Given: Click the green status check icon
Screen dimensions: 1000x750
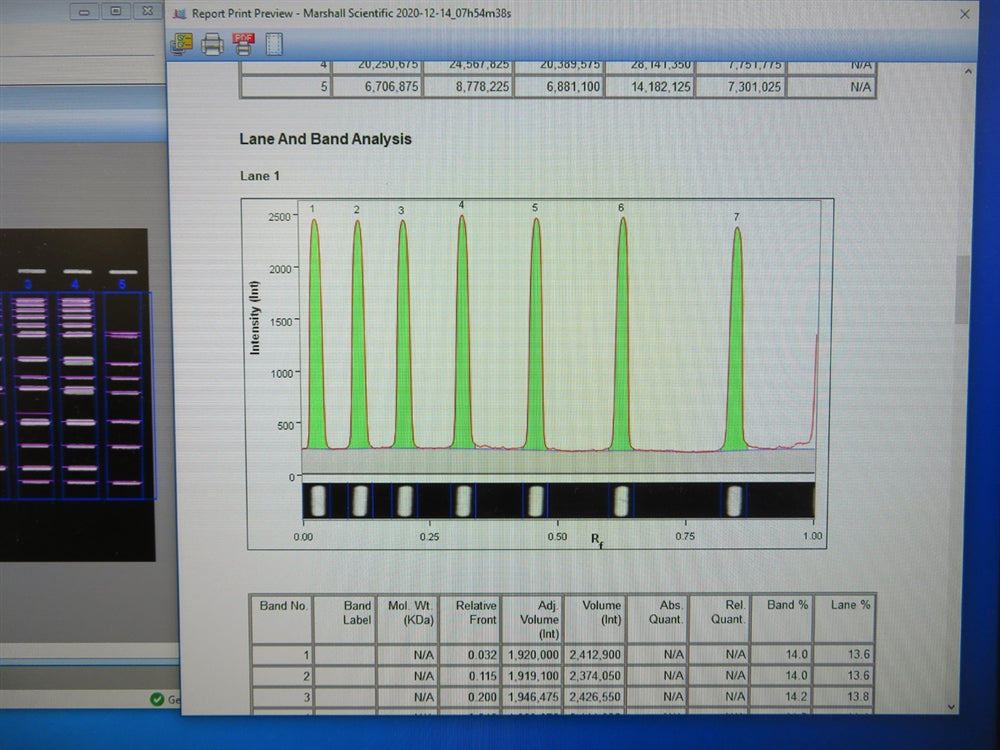Looking at the screenshot, I should 157,700.
